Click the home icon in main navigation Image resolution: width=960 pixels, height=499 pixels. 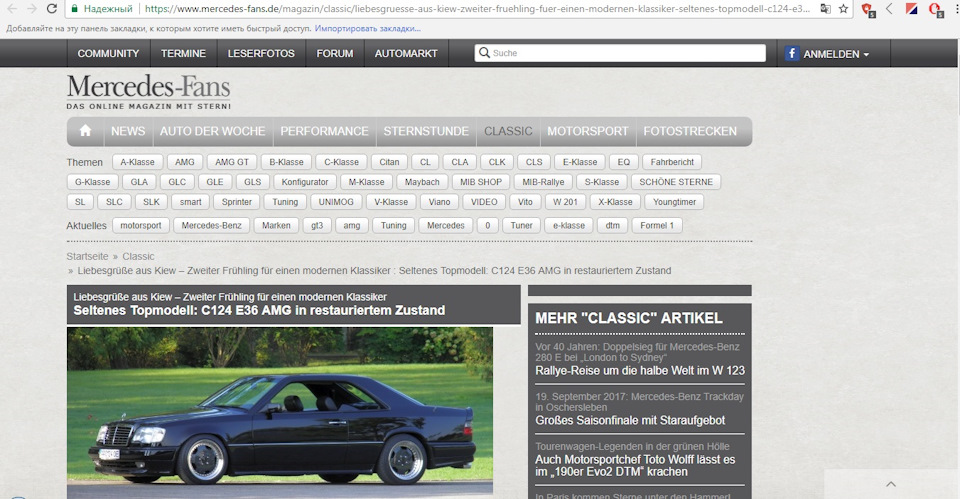(x=85, y=131)
